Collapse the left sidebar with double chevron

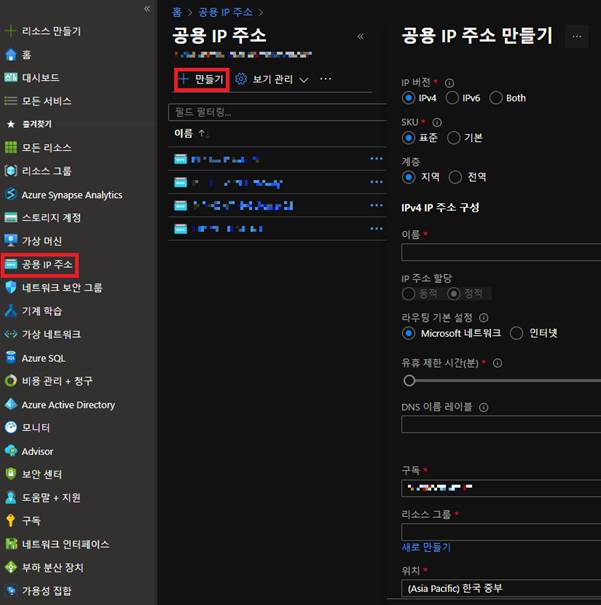[x=147, y=9]
